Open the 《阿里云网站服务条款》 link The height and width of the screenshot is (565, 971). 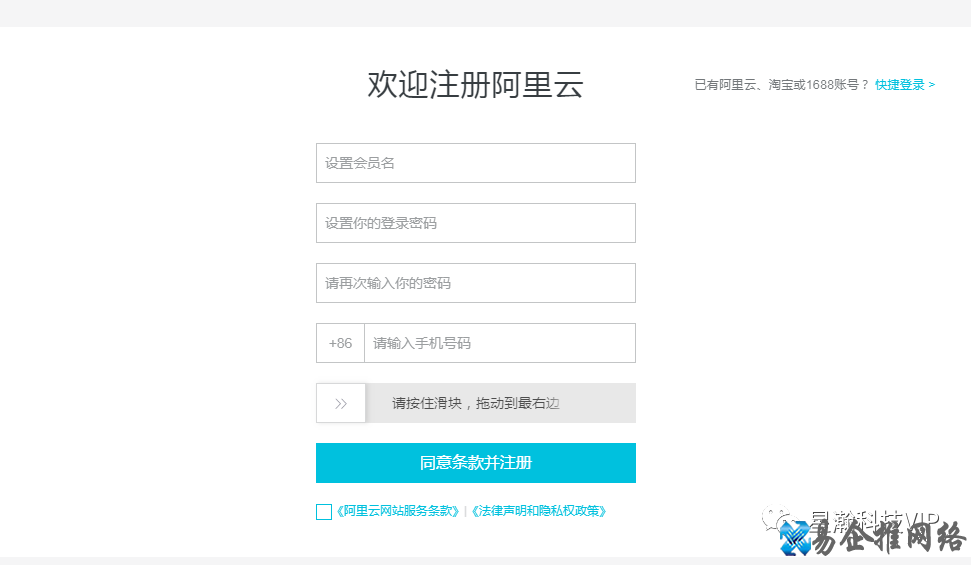coord(398,511)
